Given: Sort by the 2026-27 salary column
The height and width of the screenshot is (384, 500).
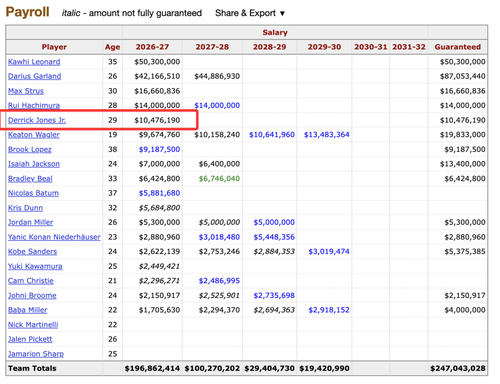Looking at the screenshot, I should coord(152,47).
